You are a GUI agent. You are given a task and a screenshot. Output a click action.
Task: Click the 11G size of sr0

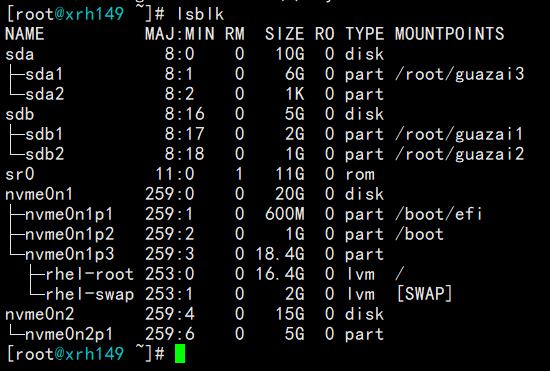coord(290,174)
